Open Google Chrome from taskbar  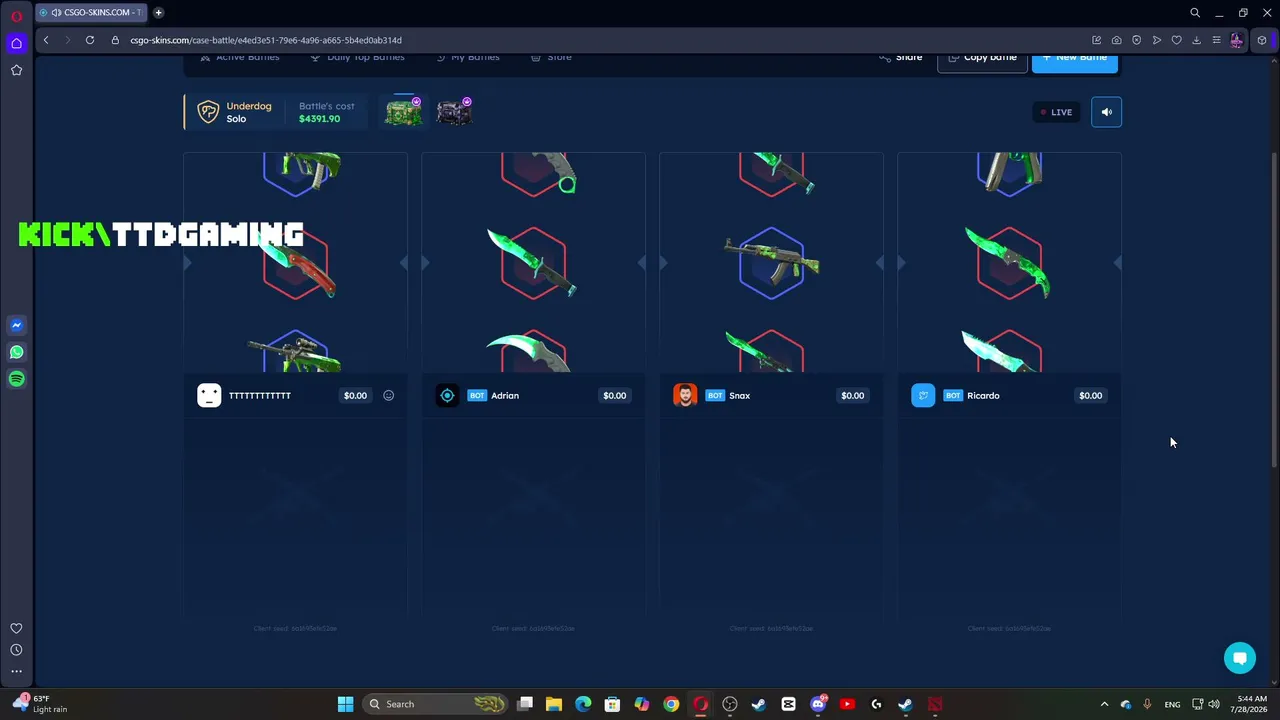(x=671, y=704)
